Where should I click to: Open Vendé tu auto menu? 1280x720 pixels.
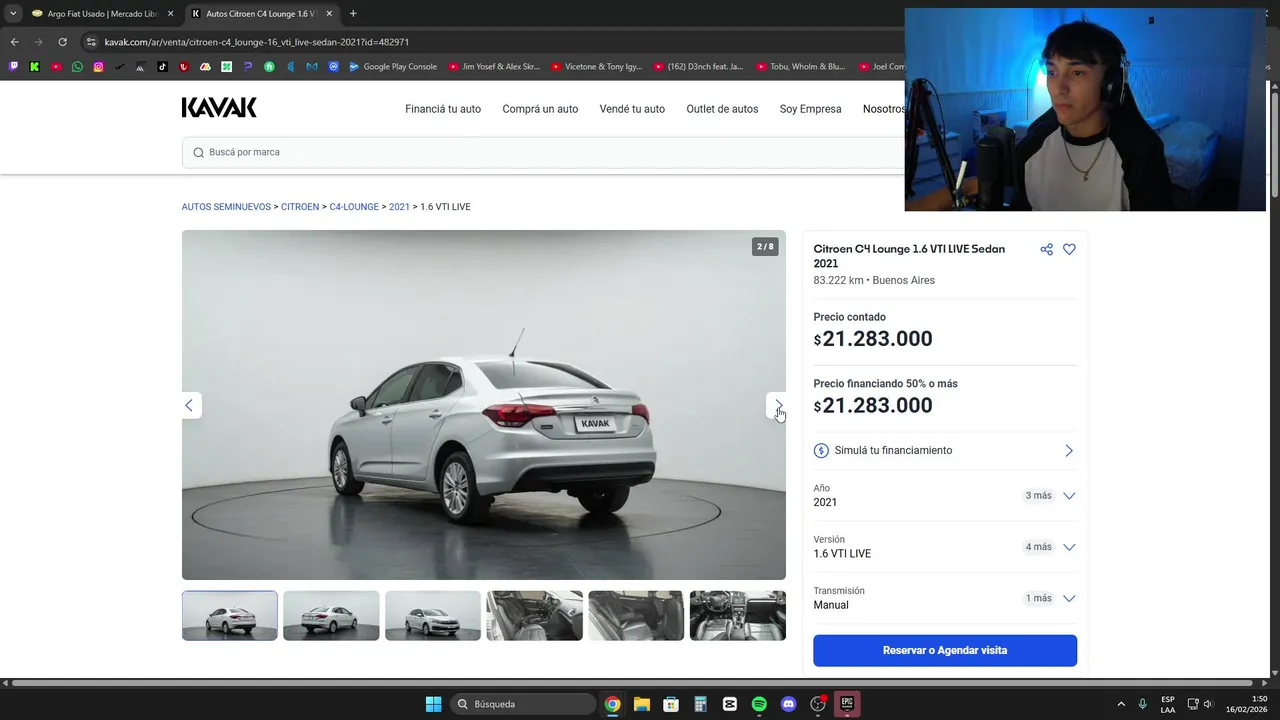632,109
